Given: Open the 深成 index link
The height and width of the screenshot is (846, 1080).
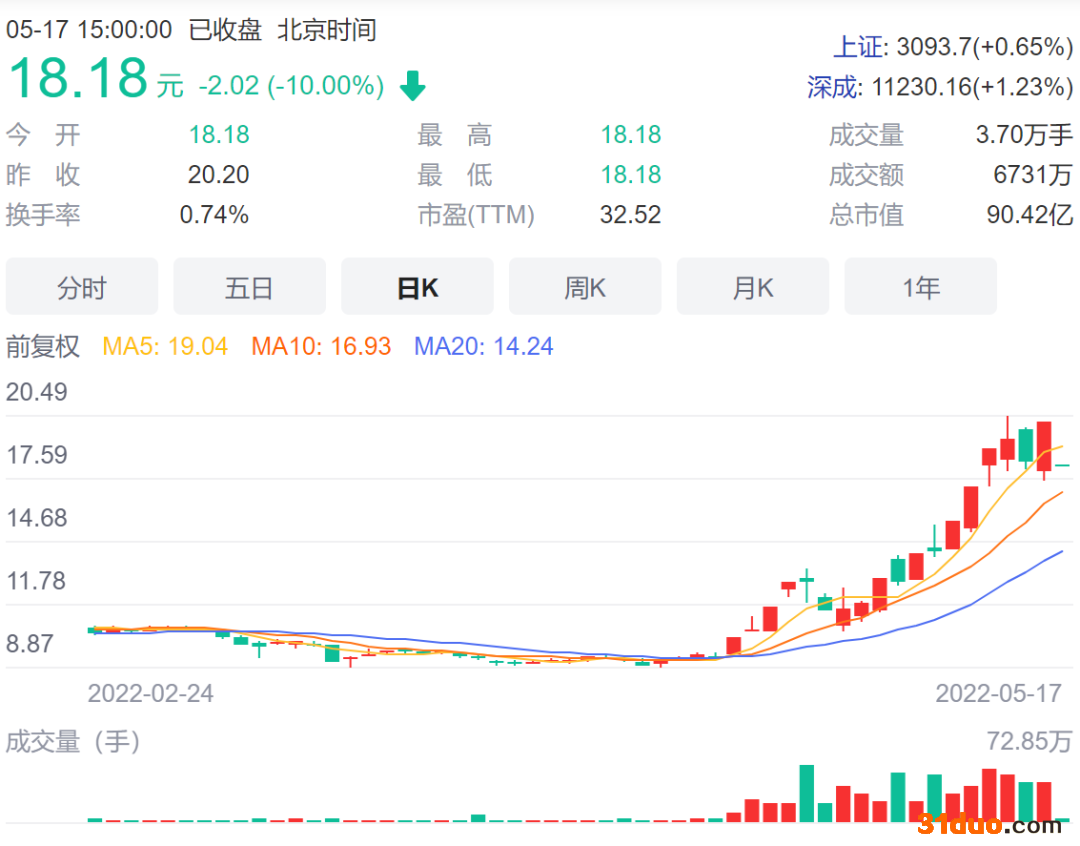Looking at the screenshot, I should point(833,88).
